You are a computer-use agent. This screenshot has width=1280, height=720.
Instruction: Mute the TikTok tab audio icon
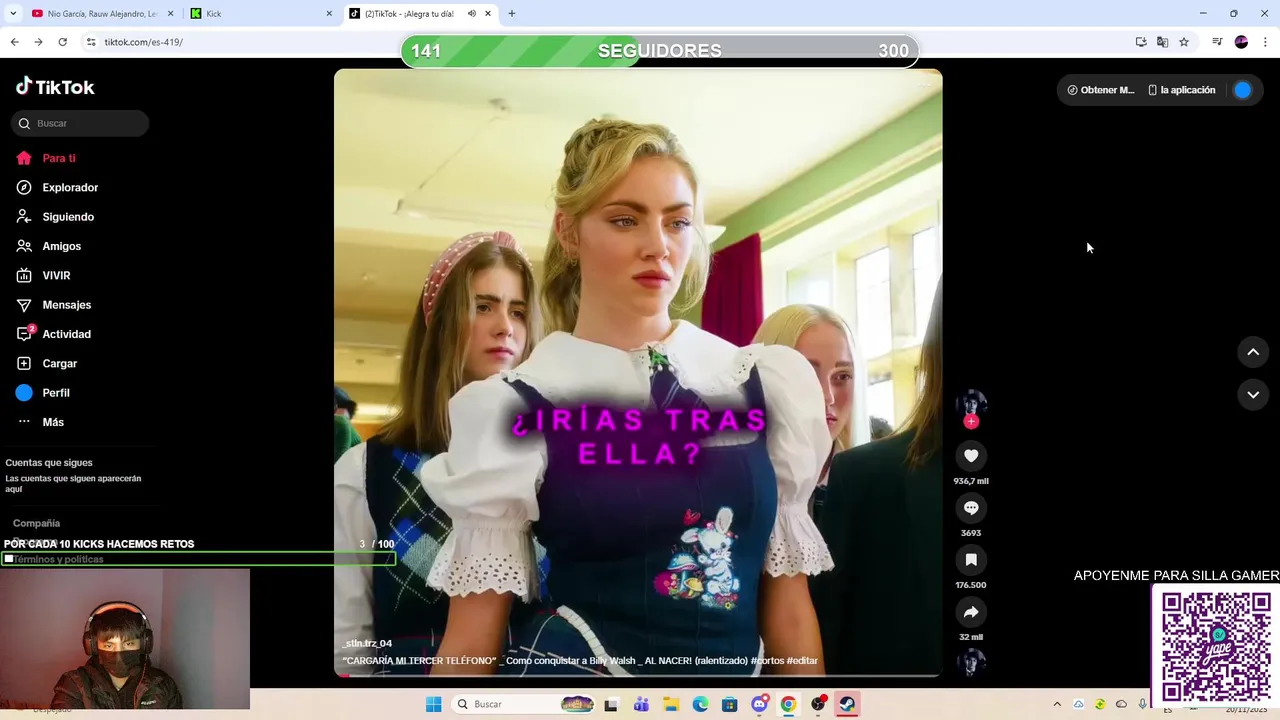tap(471, 14)
